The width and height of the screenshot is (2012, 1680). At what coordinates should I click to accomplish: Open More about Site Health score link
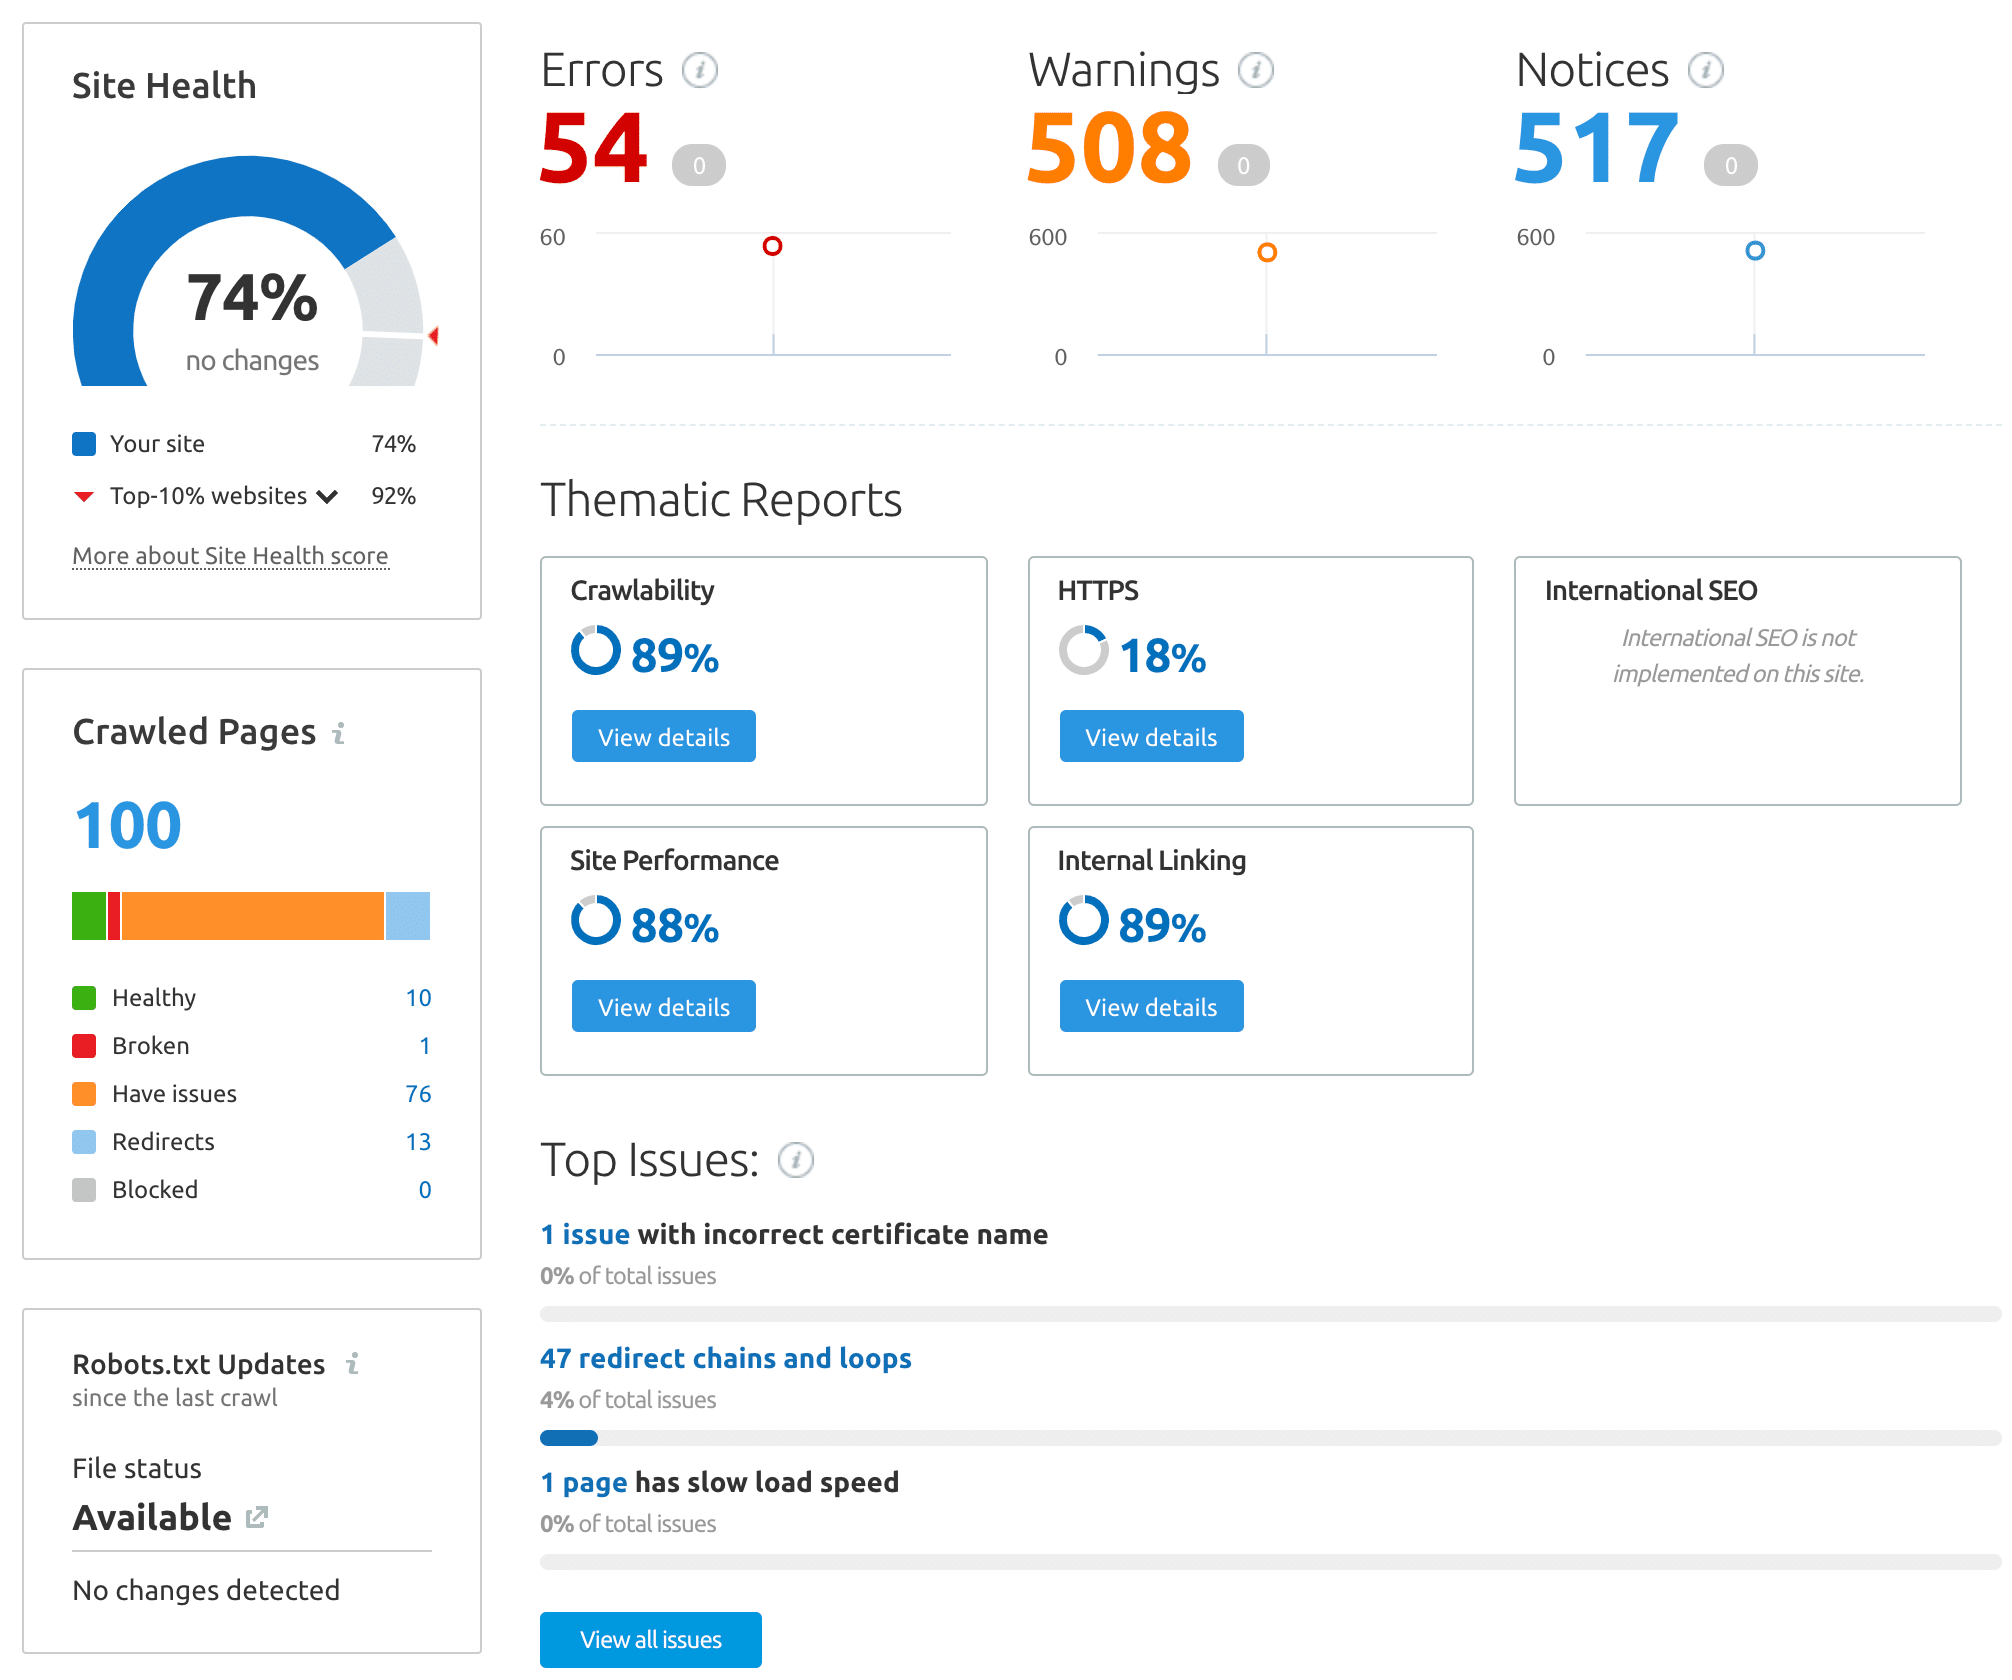coord(230,556)
